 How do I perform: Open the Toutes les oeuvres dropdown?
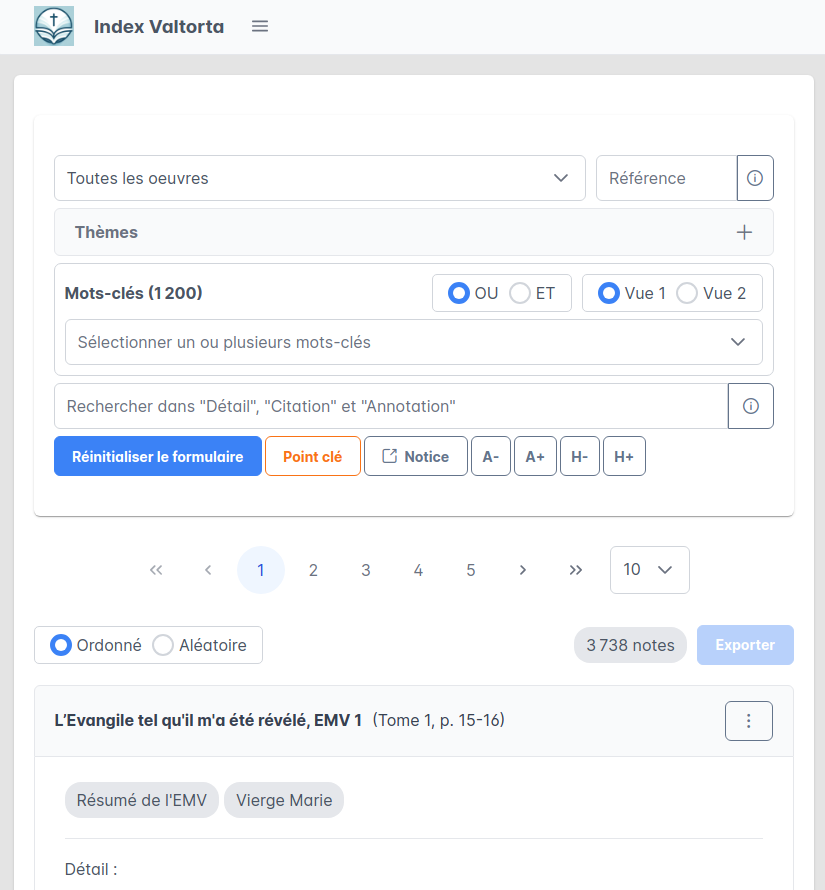pos(319,178)
